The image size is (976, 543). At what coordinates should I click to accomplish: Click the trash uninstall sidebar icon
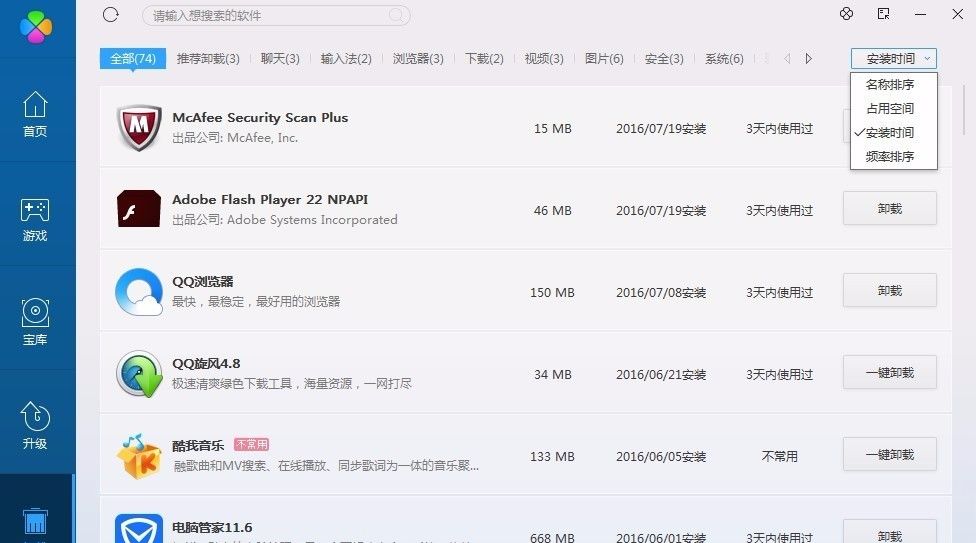point(35,521)
